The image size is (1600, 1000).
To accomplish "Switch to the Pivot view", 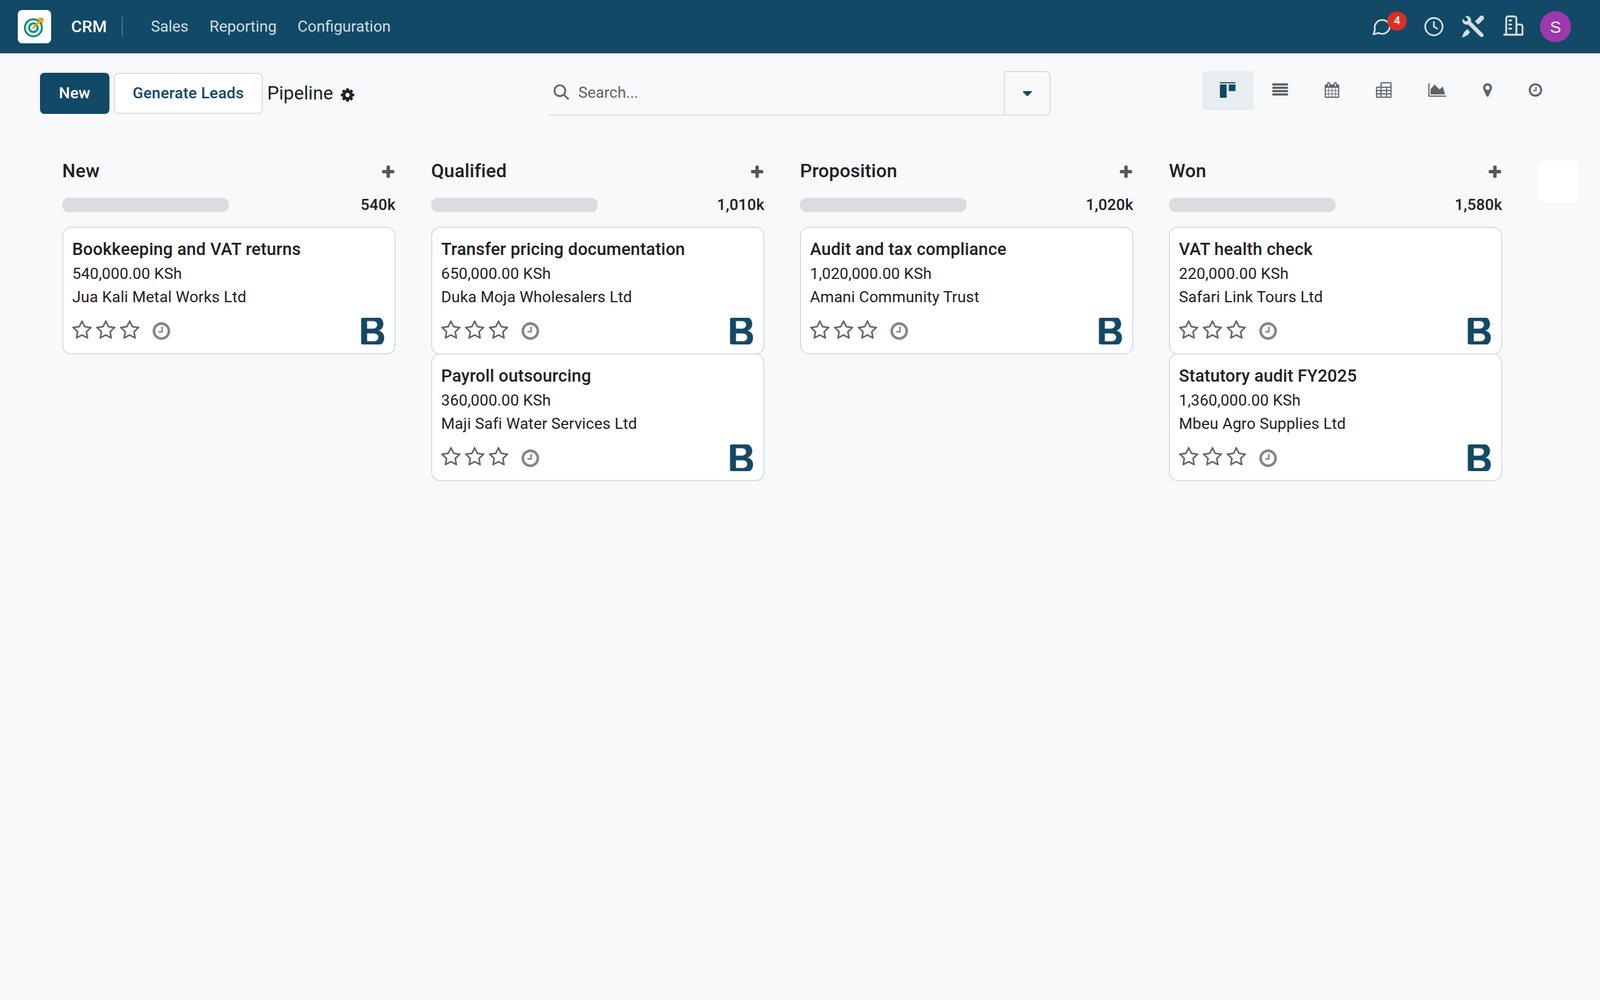I will tap(1383, 91).
